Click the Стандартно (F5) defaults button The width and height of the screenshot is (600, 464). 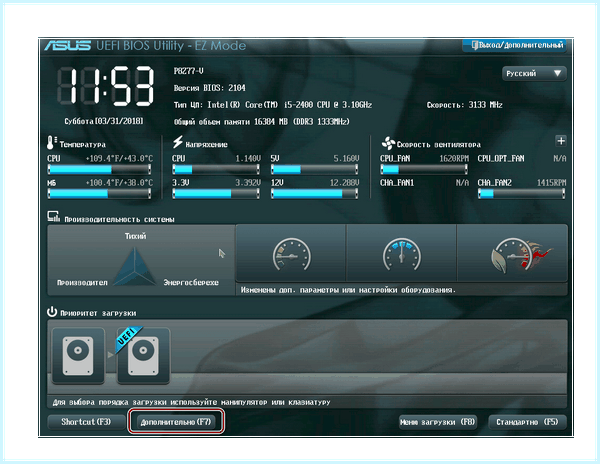[527, 422]
